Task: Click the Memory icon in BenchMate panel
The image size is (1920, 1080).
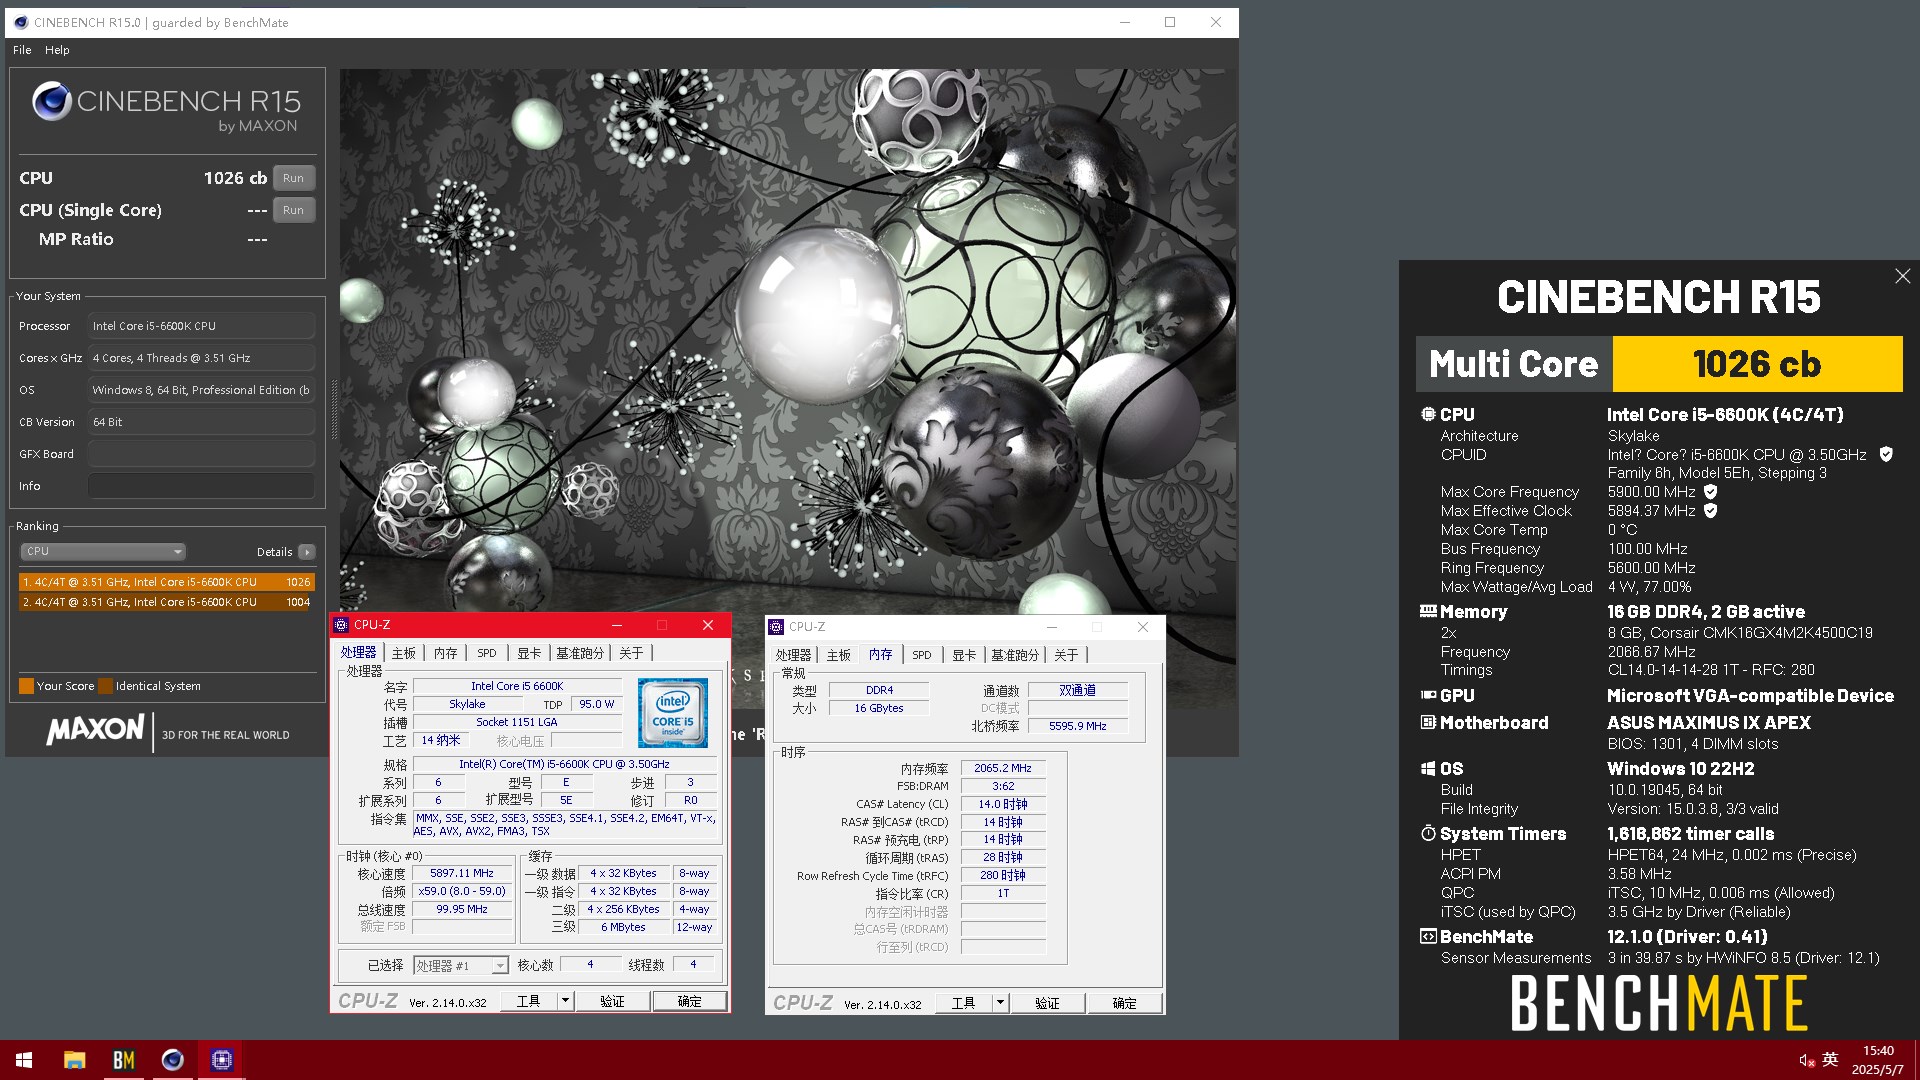Action: (1428, 611)
